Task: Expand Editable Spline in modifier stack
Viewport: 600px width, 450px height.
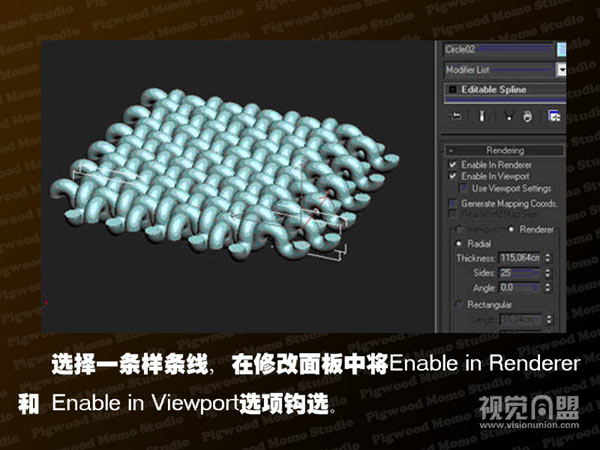Action: (453, 90)
